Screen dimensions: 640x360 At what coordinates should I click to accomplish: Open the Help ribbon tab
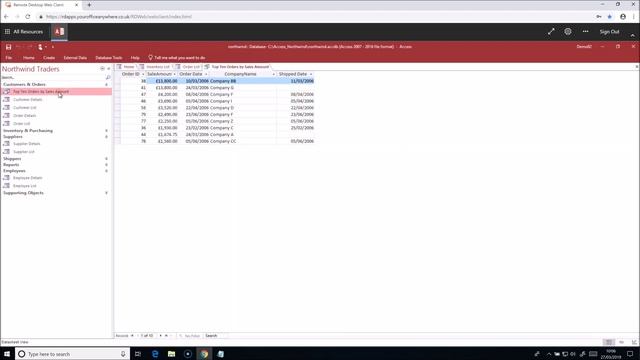click(x=135, y=58)
